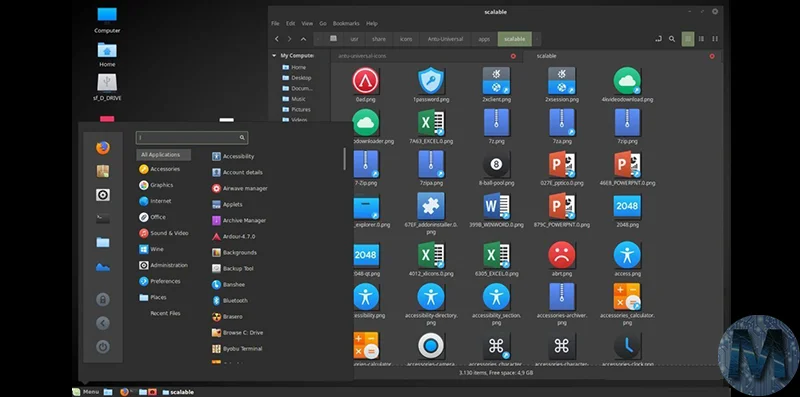Click the apps path breadcrumb
The height and width of the screenshot is (397, 800).
pyautogui.click(x=484, y=39)
